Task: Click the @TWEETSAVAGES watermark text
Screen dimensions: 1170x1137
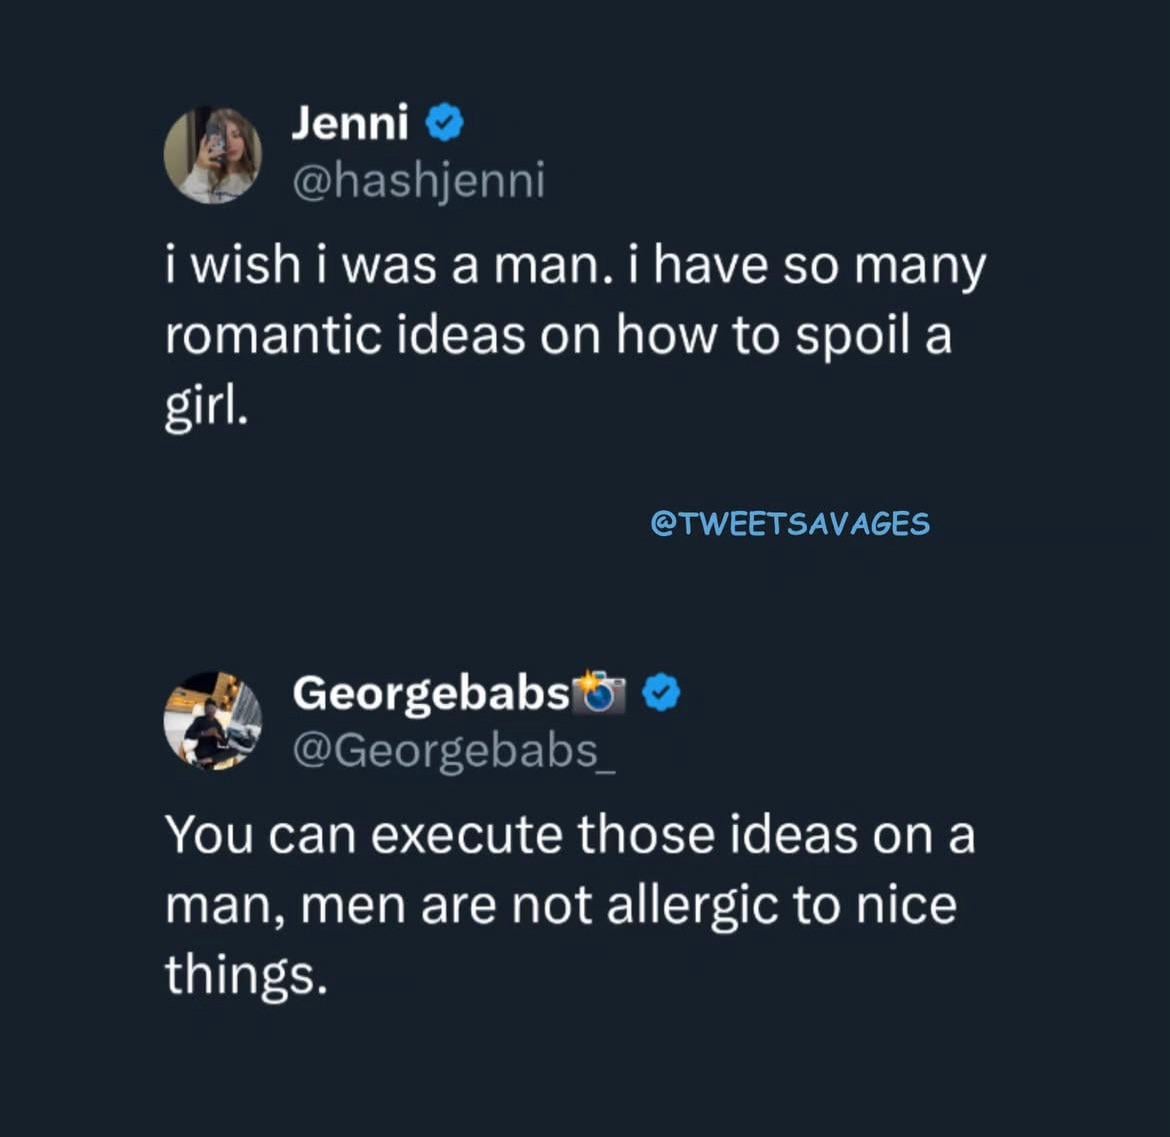Action: click(790, 523)
